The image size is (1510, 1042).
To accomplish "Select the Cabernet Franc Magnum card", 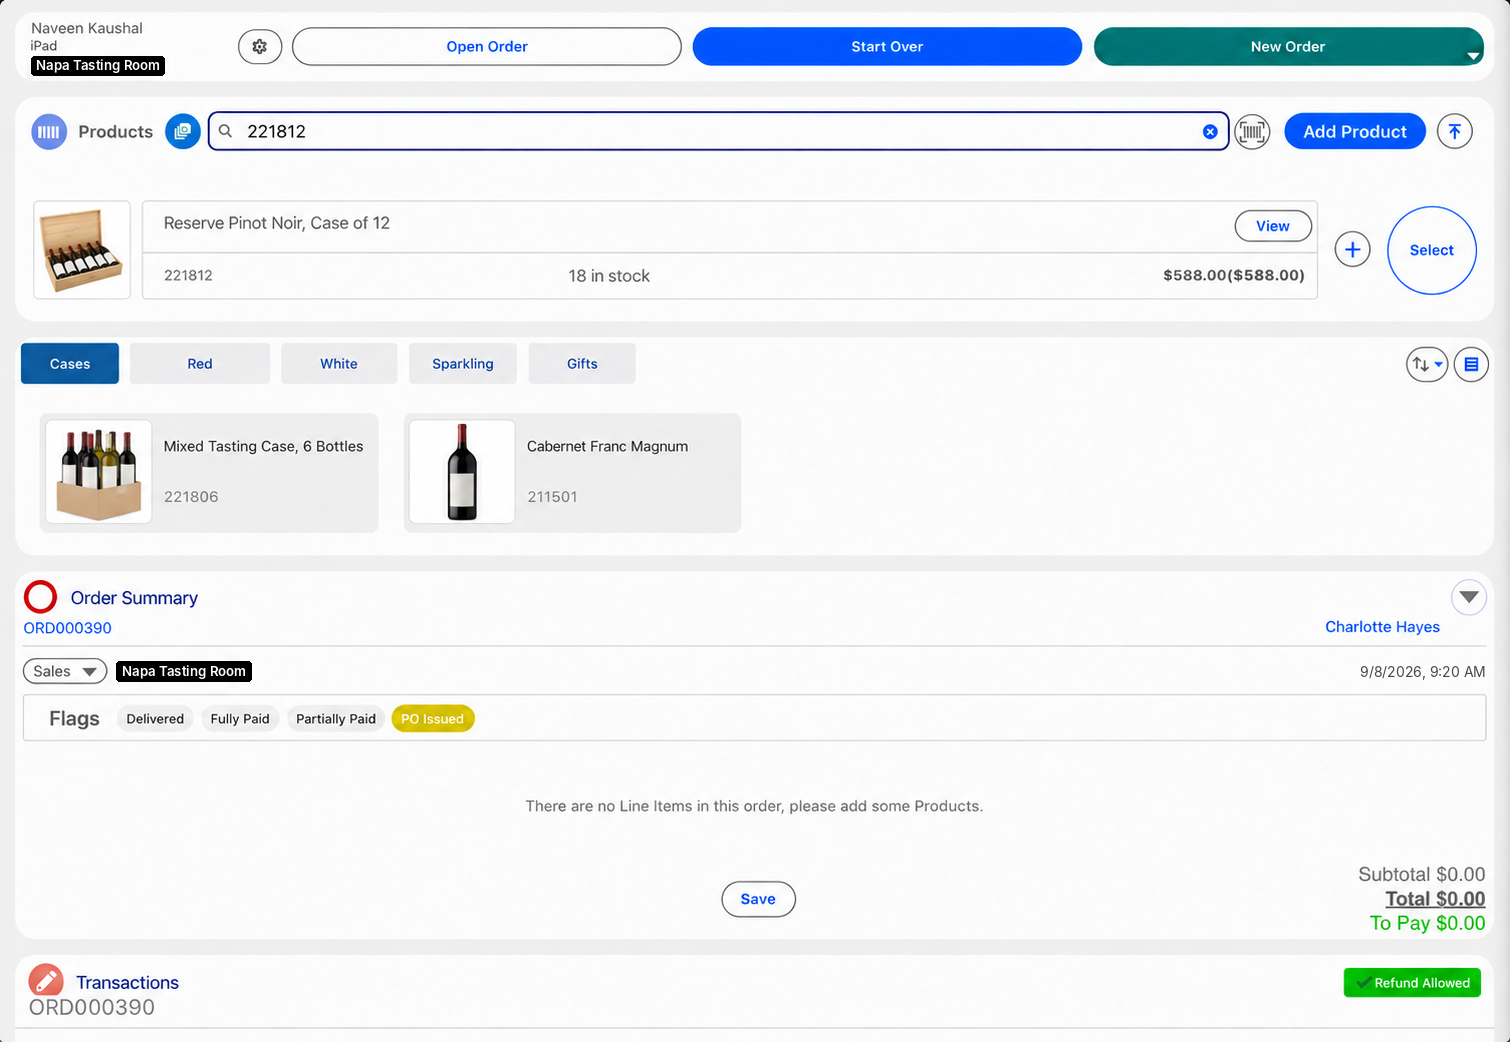I will [572, 472].
